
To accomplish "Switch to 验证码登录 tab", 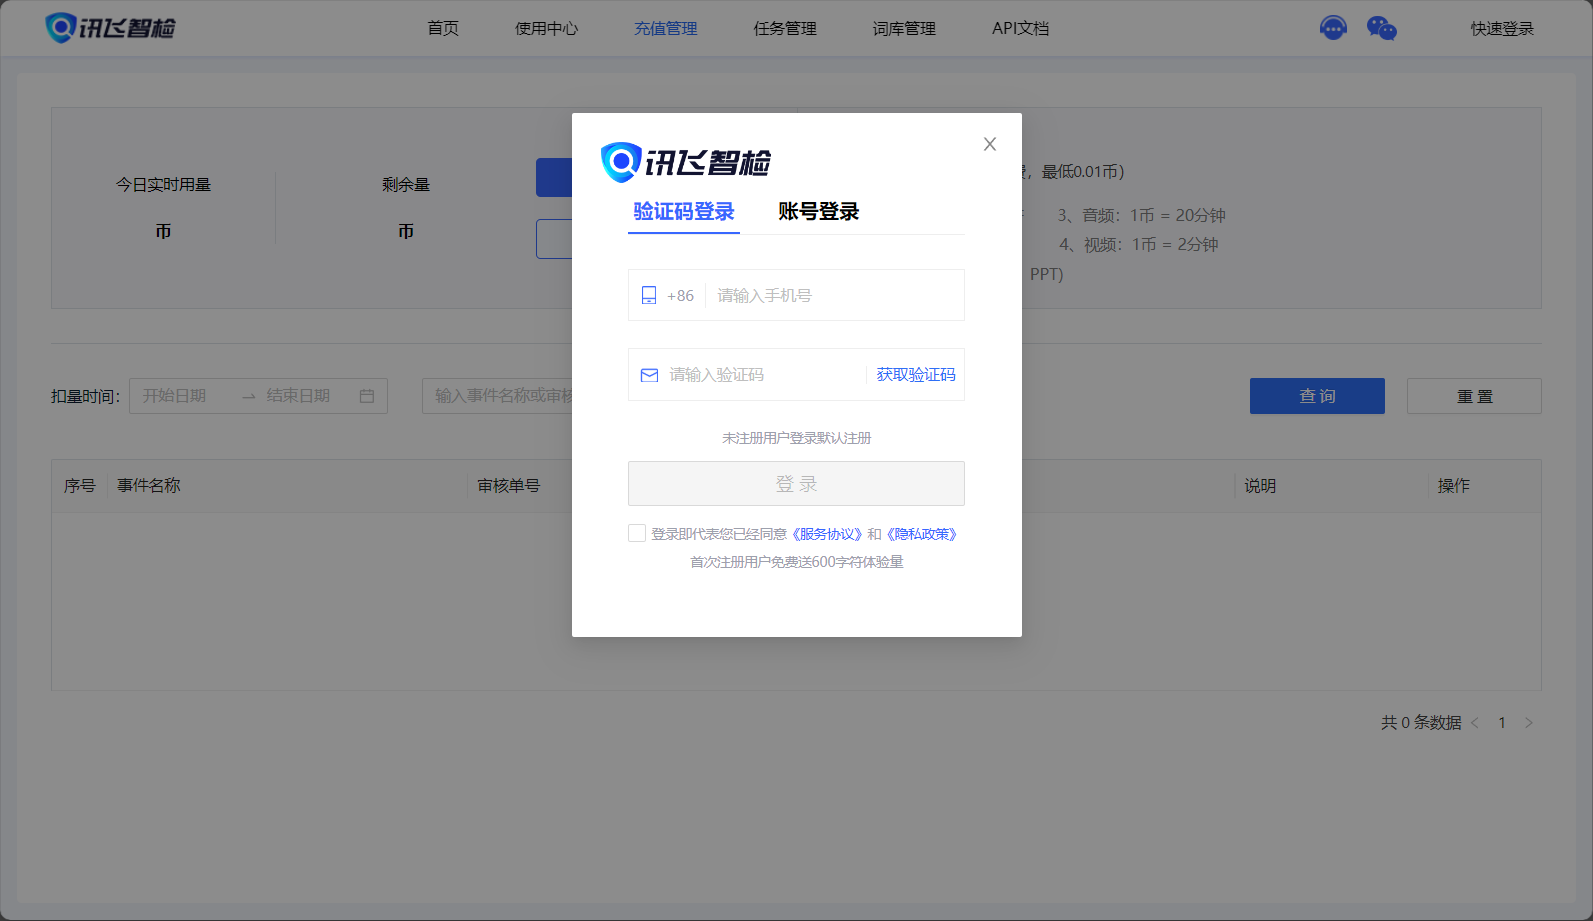I will tap(684, 212).
